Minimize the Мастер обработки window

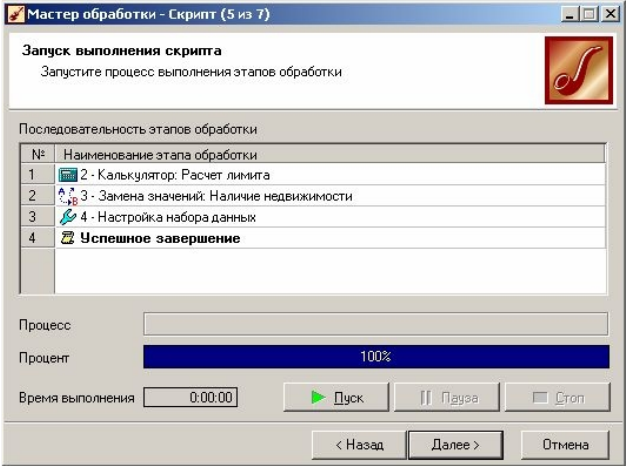pos(570,14)
